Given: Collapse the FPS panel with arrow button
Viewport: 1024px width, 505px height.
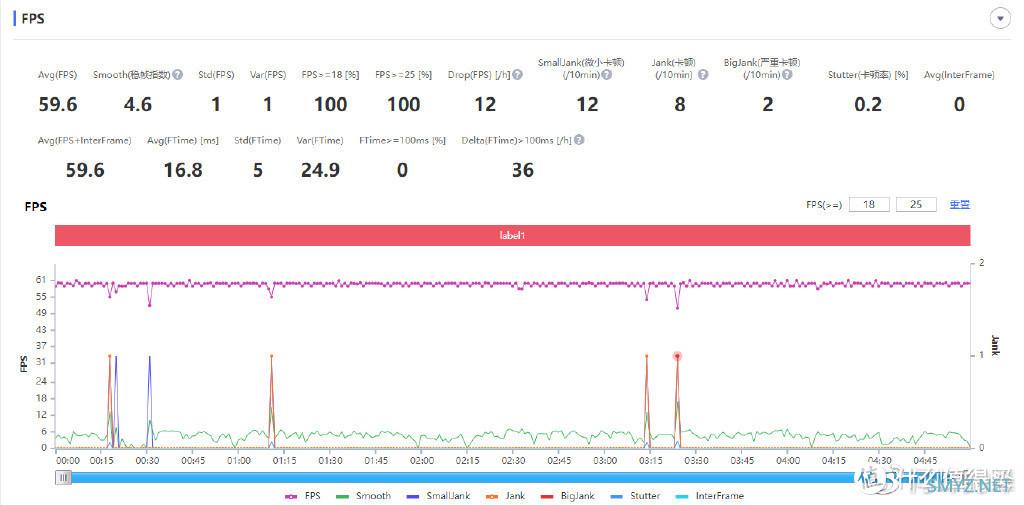Looking at the screenshot, I should 998,18.
